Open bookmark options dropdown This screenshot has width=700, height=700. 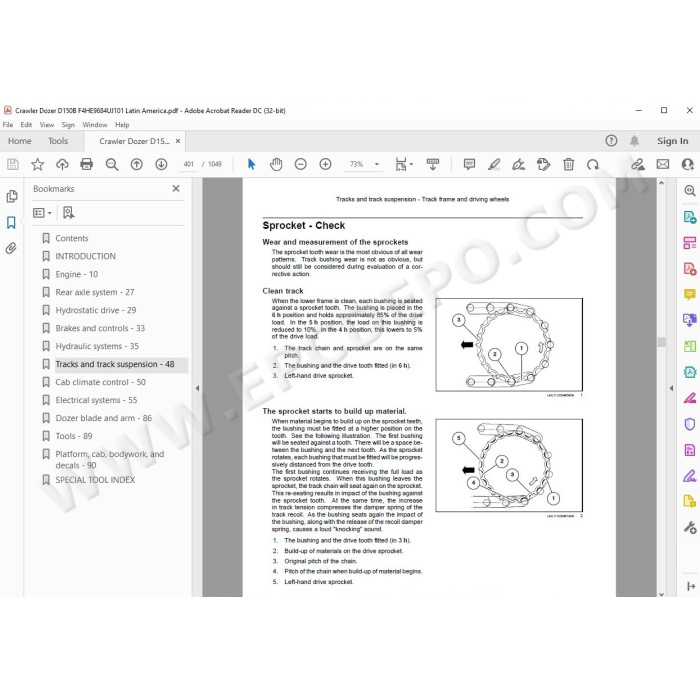click(x=42, y=213)
